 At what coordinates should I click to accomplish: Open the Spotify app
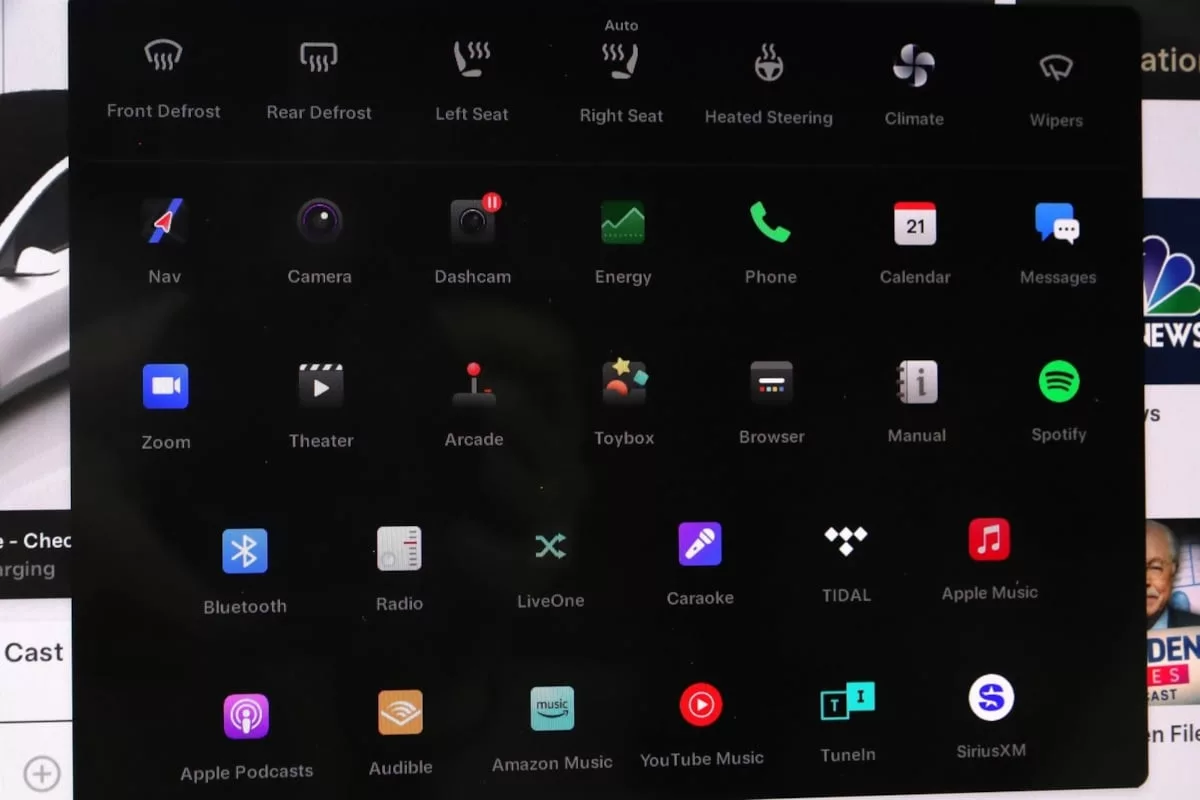1058,381
